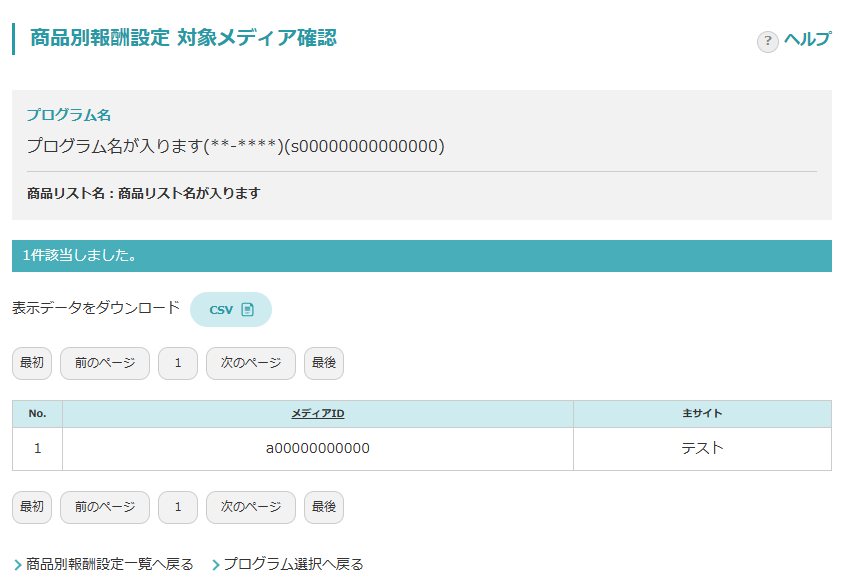Go to 前のページ using the pager above the table
This screenshot has height=580, width=853.
click(105, 363)
